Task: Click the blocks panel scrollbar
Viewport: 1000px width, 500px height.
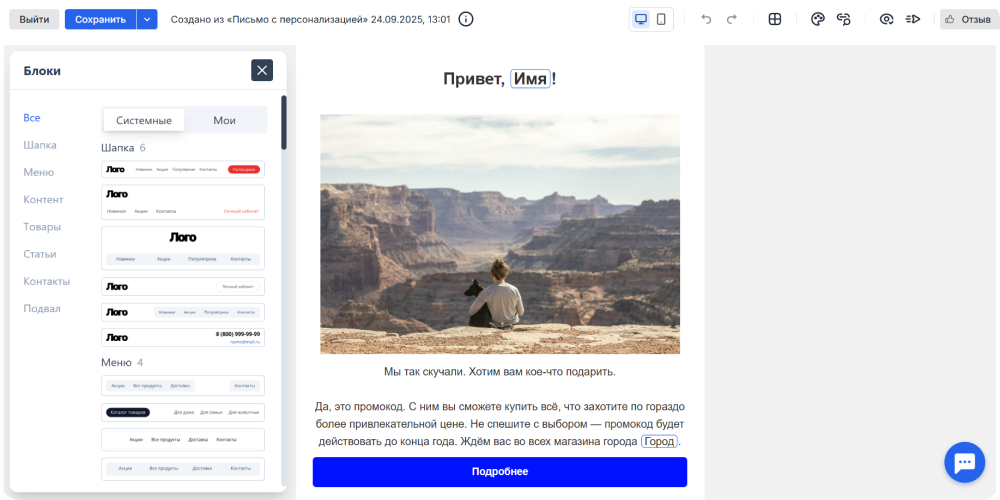Action: click(284, 122)
